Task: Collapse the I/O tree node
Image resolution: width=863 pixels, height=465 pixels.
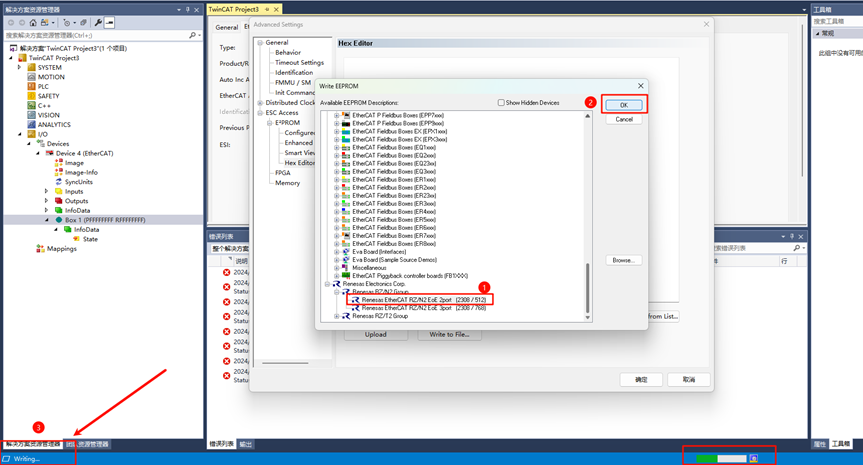Action: (x=20, y=134)
